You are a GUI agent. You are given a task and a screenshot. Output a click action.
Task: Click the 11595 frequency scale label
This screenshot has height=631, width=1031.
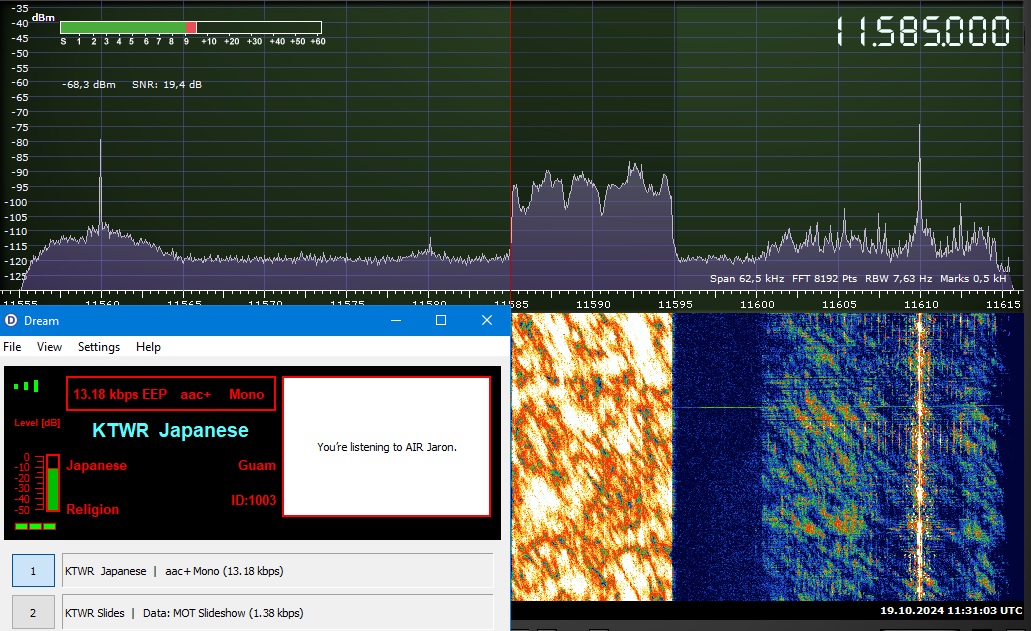pos(675,304)
